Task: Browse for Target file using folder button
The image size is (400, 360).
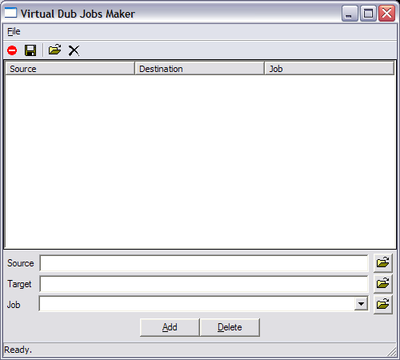Action: coord(383,284)
